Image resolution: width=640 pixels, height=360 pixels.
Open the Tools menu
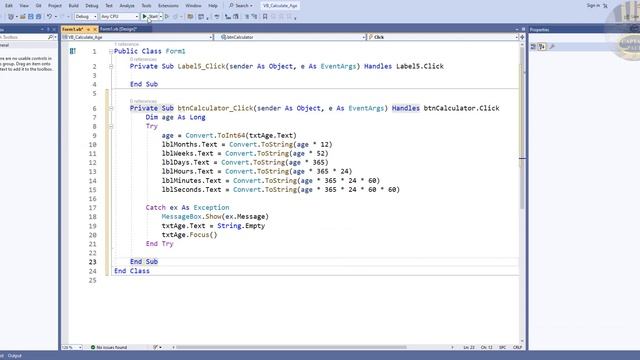146,6
